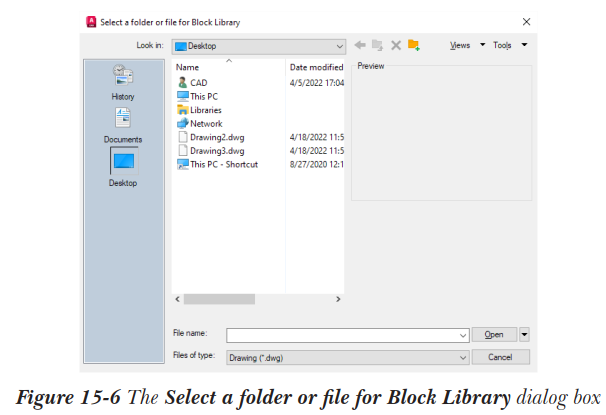Sort files by Date modified column header
This screenshot has height=415, width=606.
click(315, 67)
